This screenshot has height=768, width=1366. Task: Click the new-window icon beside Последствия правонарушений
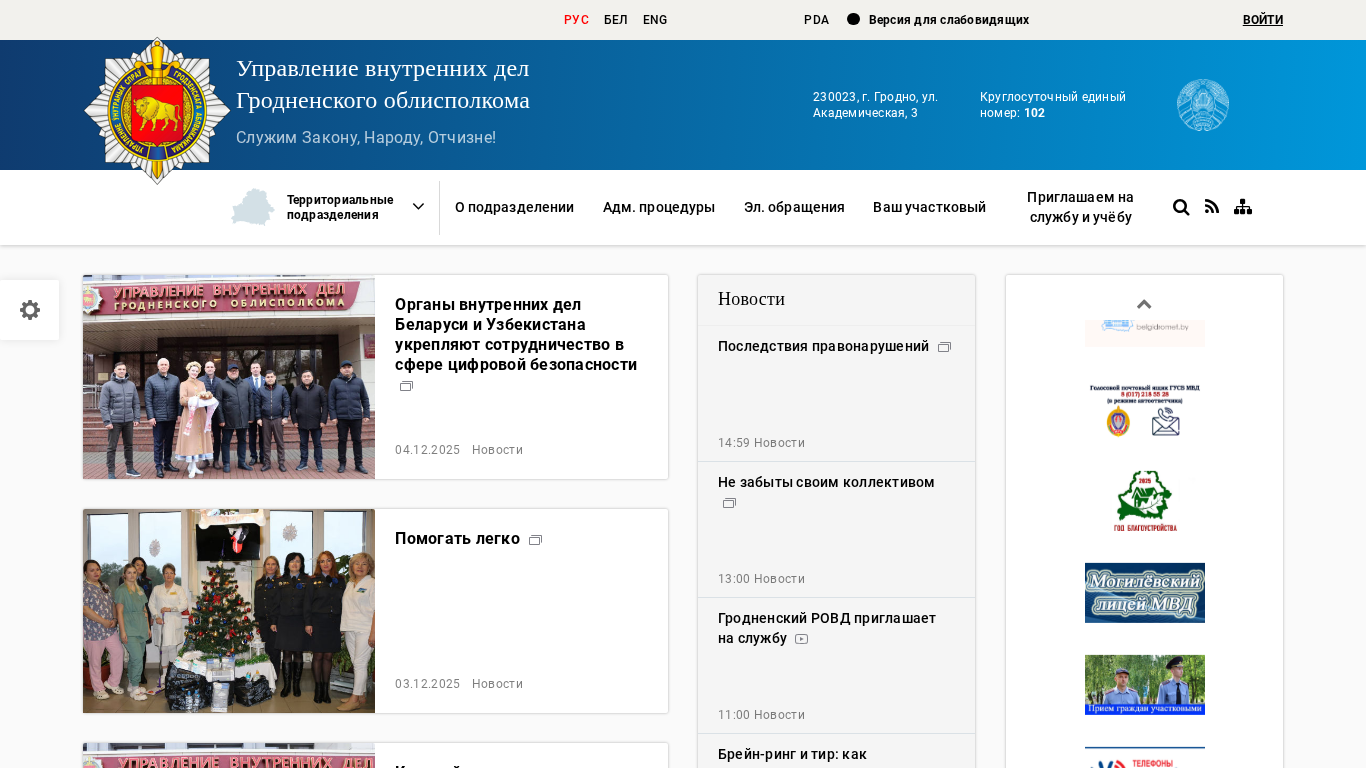tap(945, 347)
